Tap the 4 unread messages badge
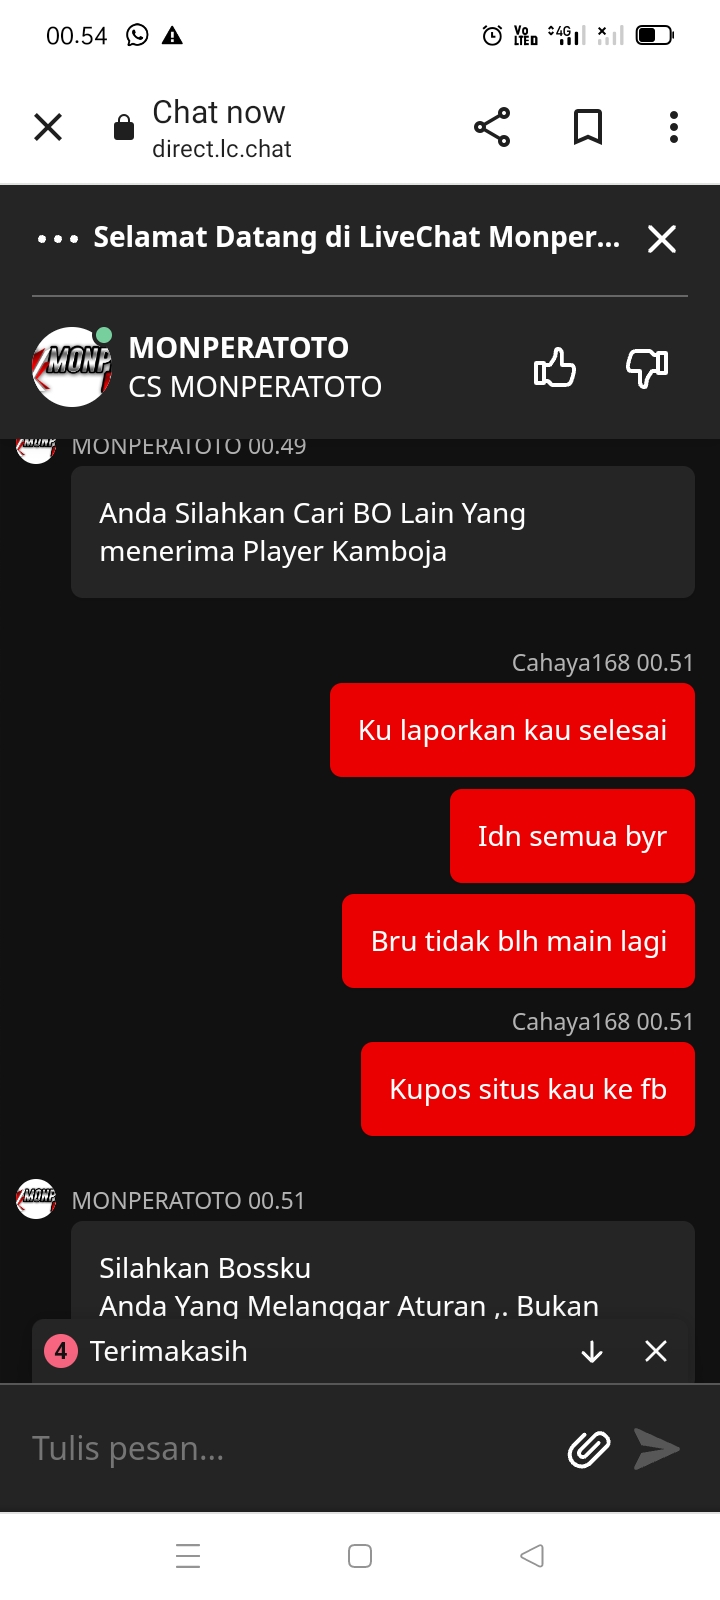 (x=61, y=1352)
